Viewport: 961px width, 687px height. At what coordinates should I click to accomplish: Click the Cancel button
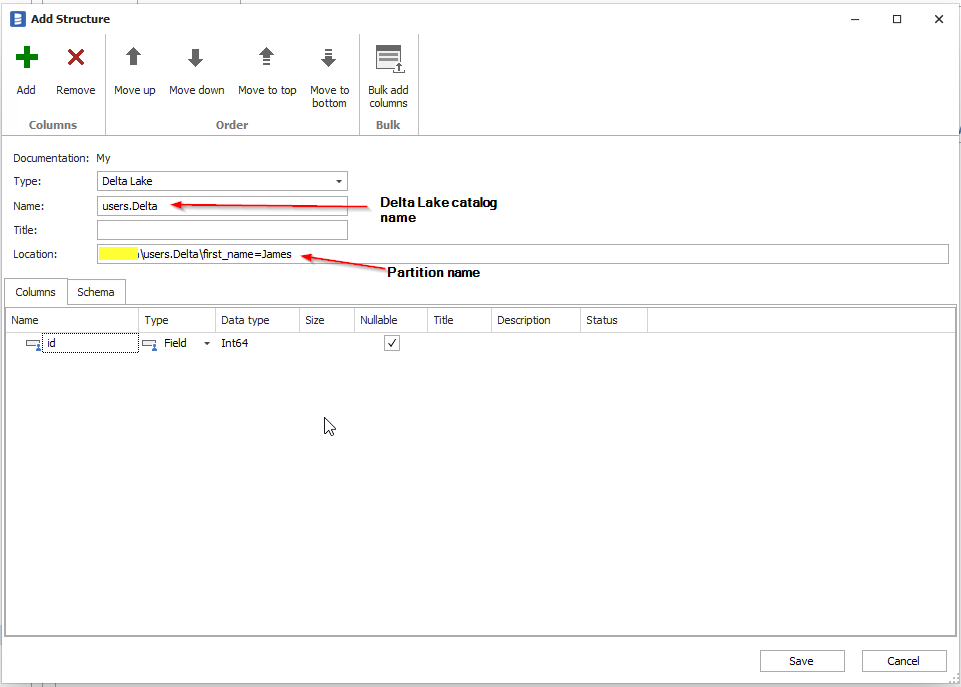[903, 661]
